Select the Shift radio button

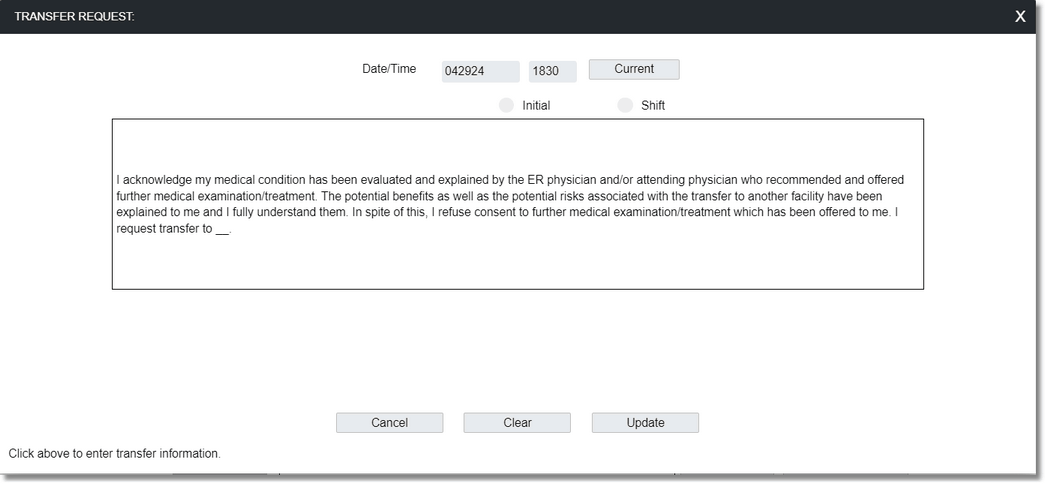point(625,105)
